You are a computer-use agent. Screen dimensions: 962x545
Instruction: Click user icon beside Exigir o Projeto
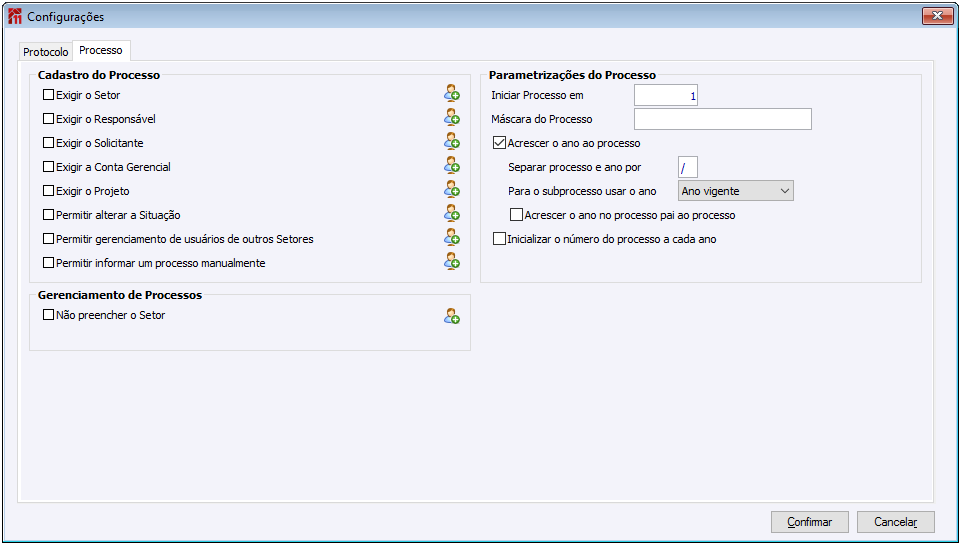(452, 190)
